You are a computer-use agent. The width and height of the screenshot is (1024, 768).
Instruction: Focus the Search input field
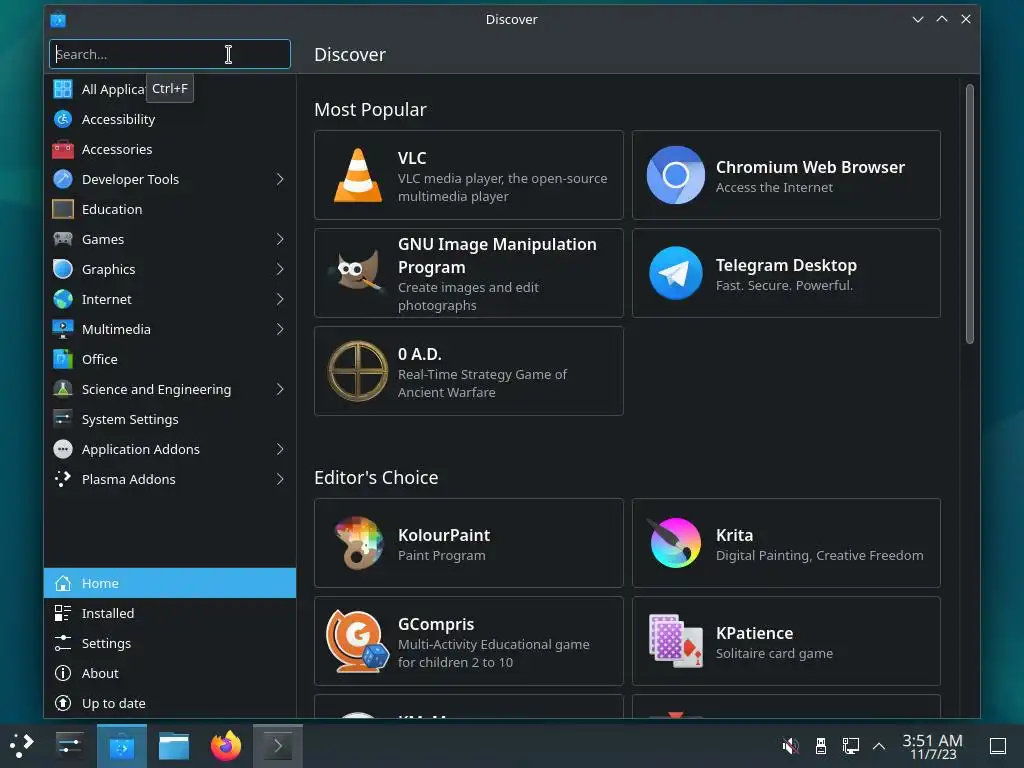coord(170,54)
